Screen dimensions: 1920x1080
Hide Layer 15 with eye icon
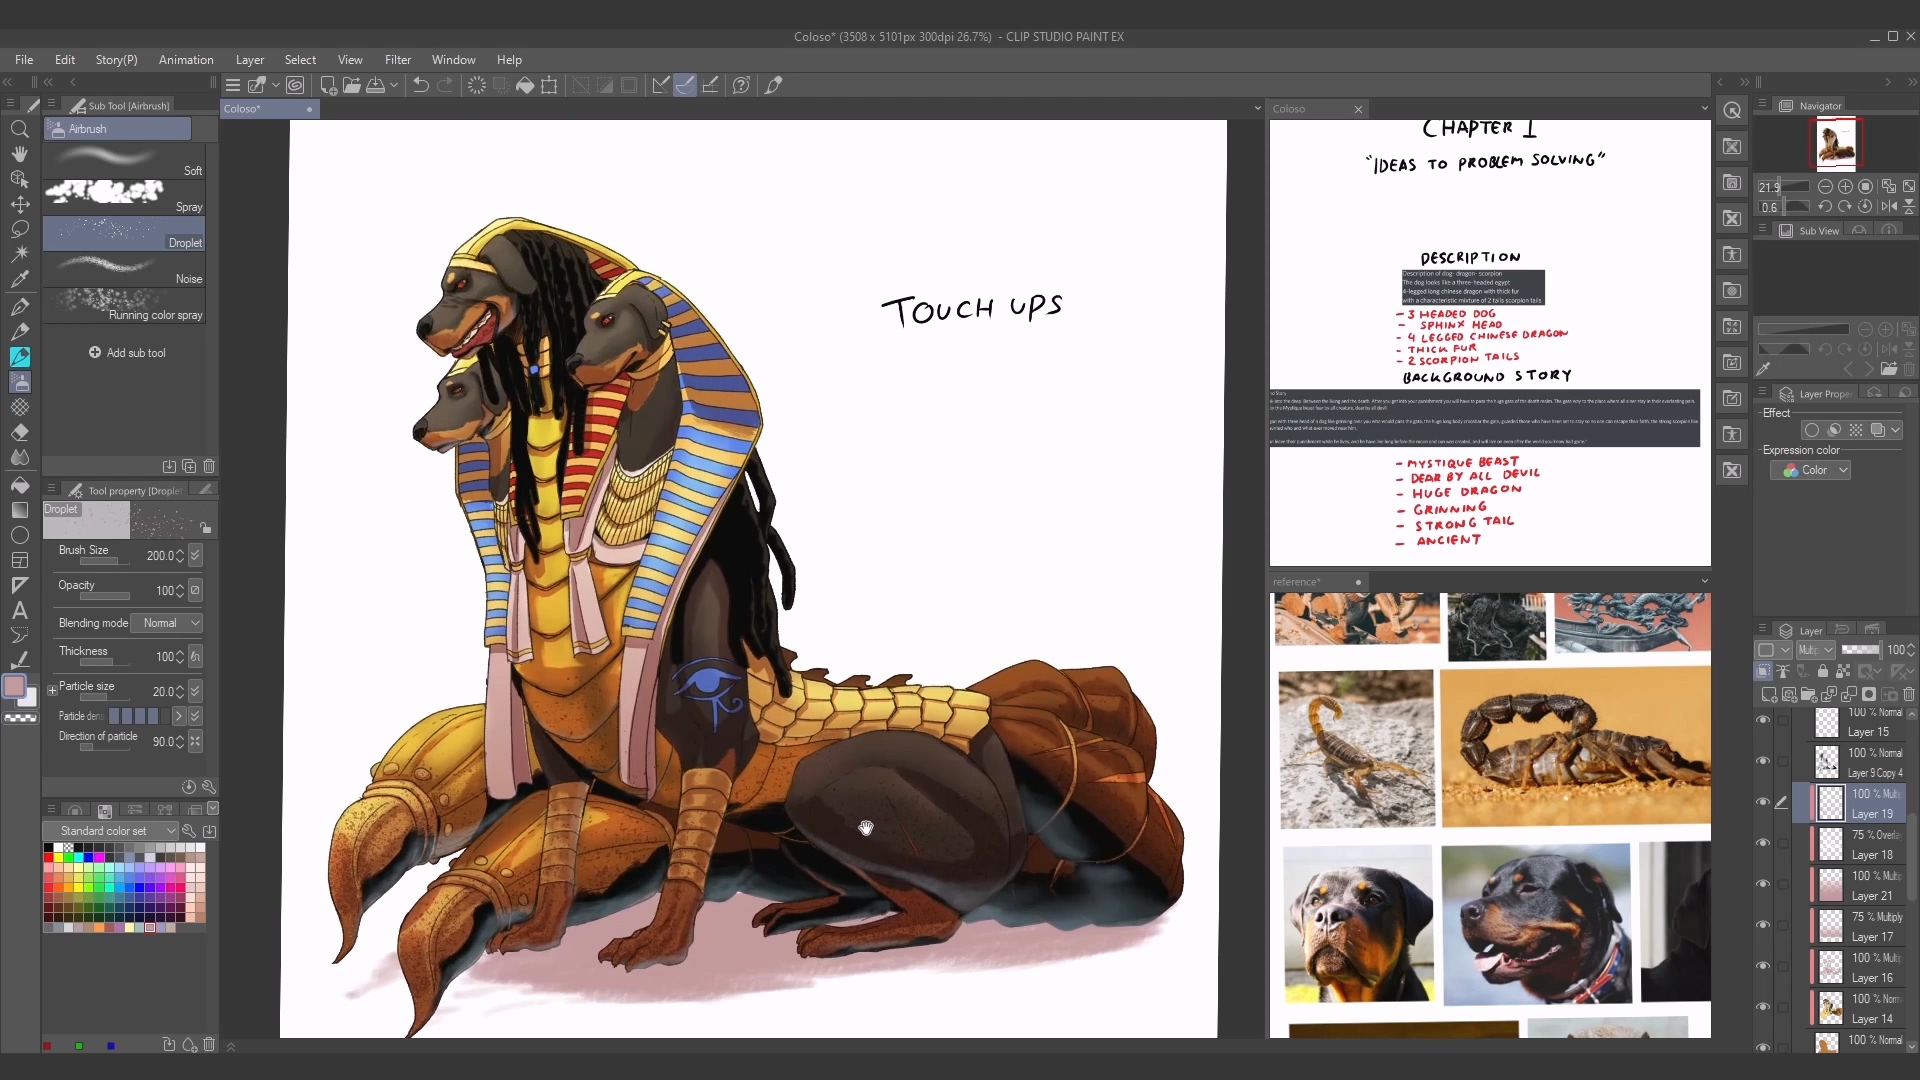1763,720
